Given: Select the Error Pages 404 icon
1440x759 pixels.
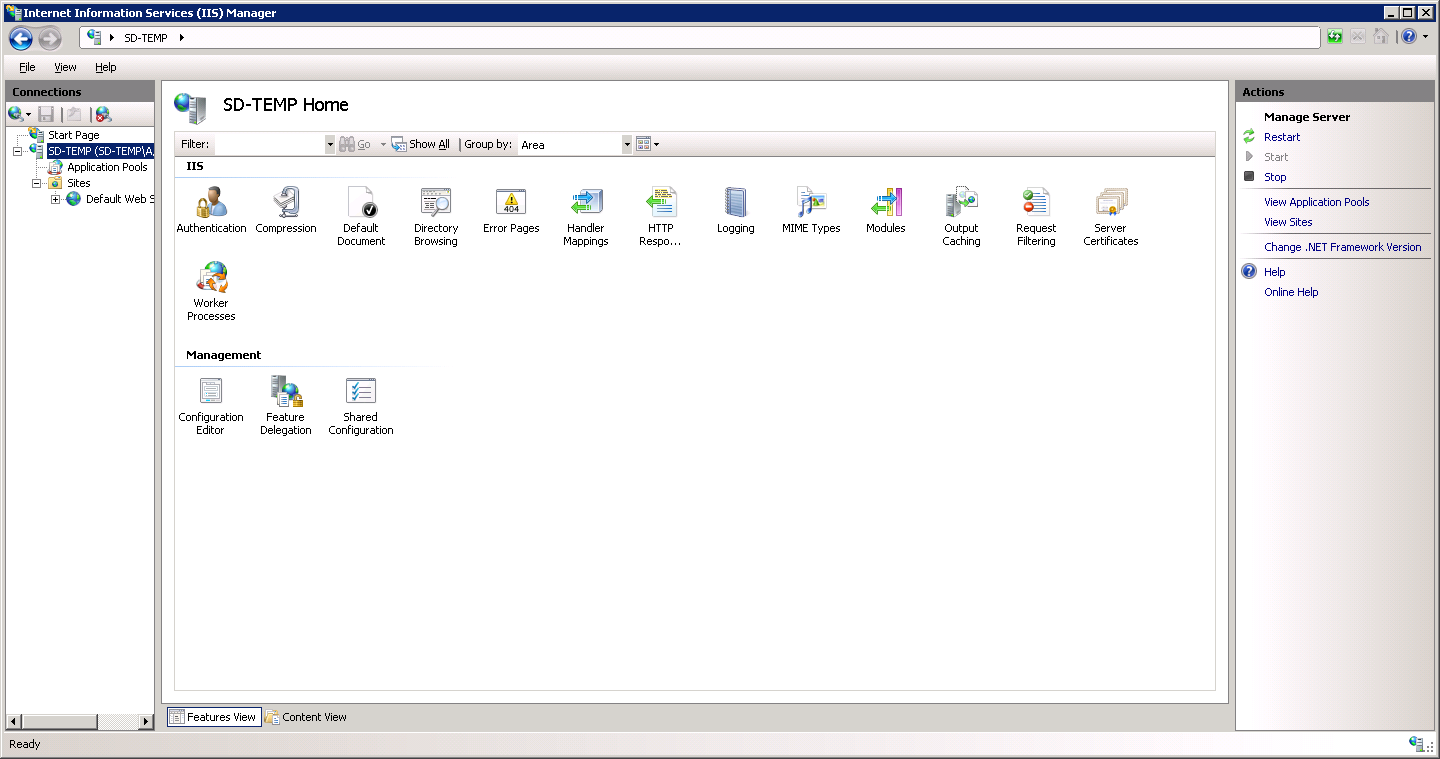Looking at the screenshot, I should (511, 203).
